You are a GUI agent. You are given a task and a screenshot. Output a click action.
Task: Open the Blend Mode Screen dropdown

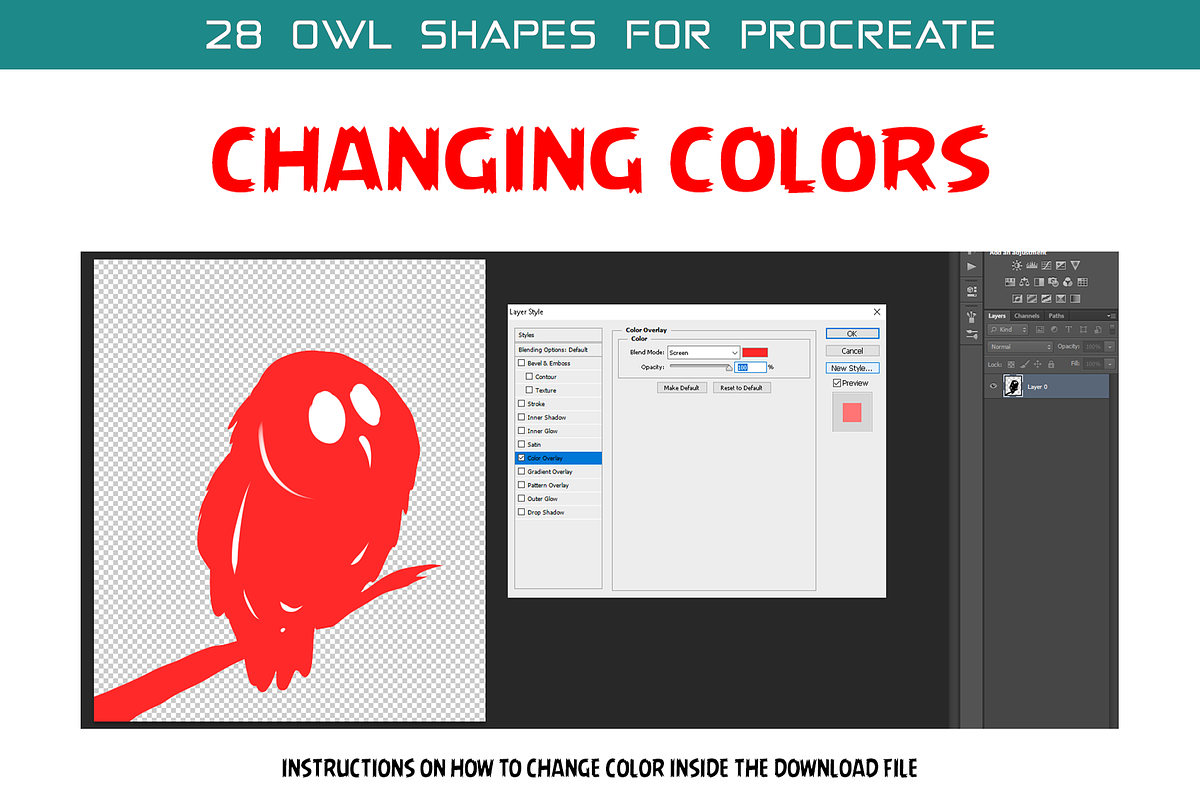point(704,352)
